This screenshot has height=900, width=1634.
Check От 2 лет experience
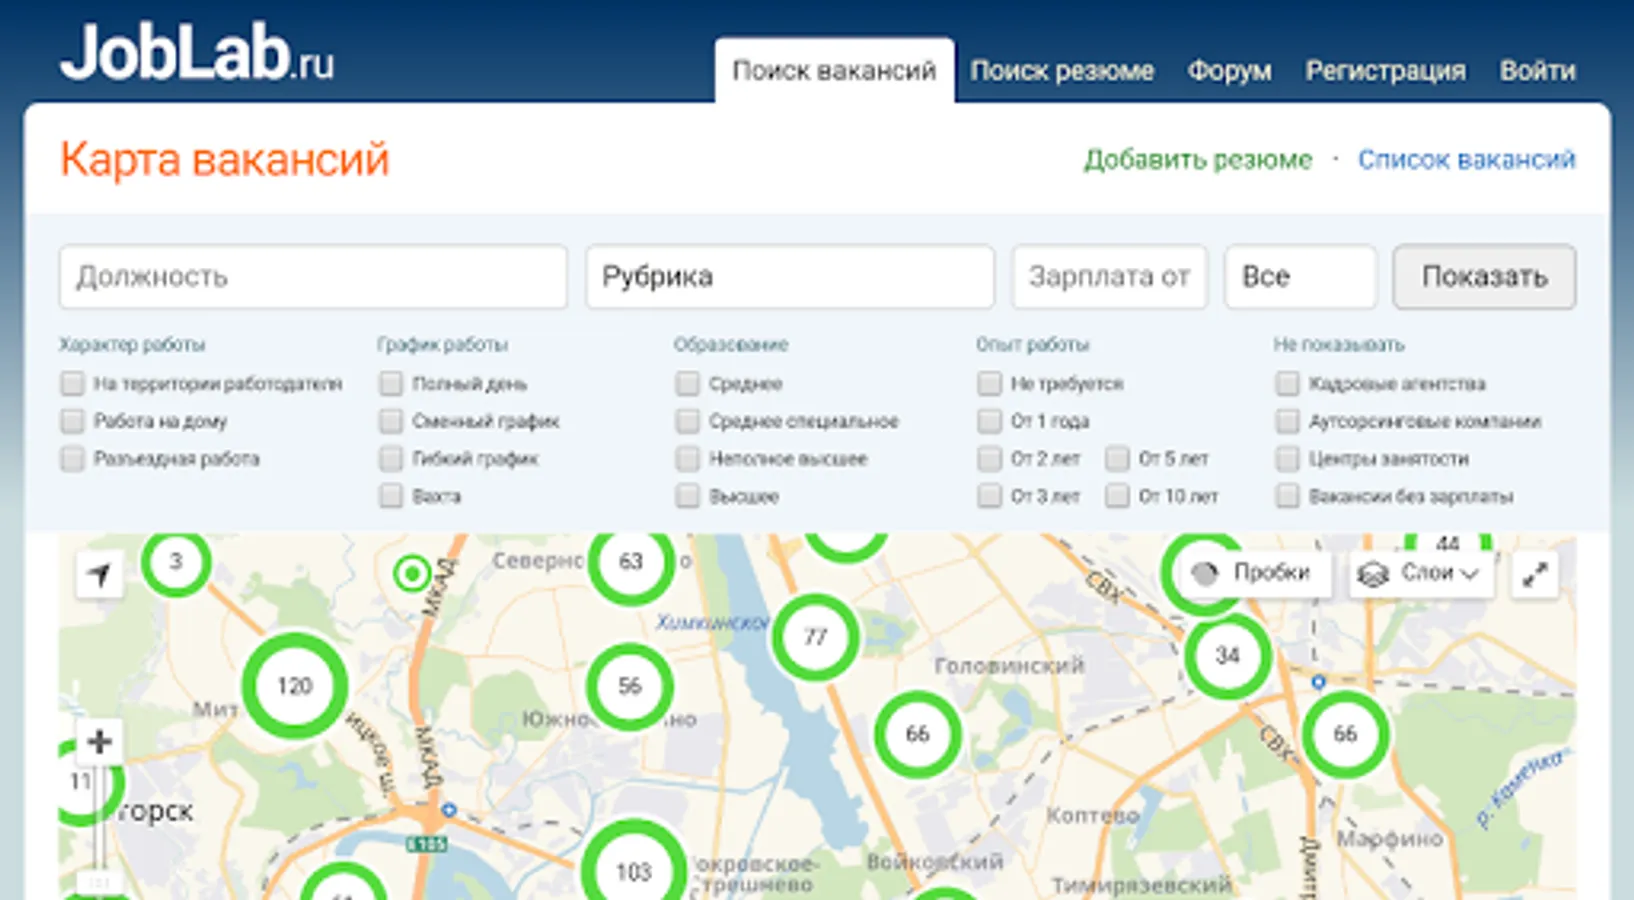tap(989, 459)
